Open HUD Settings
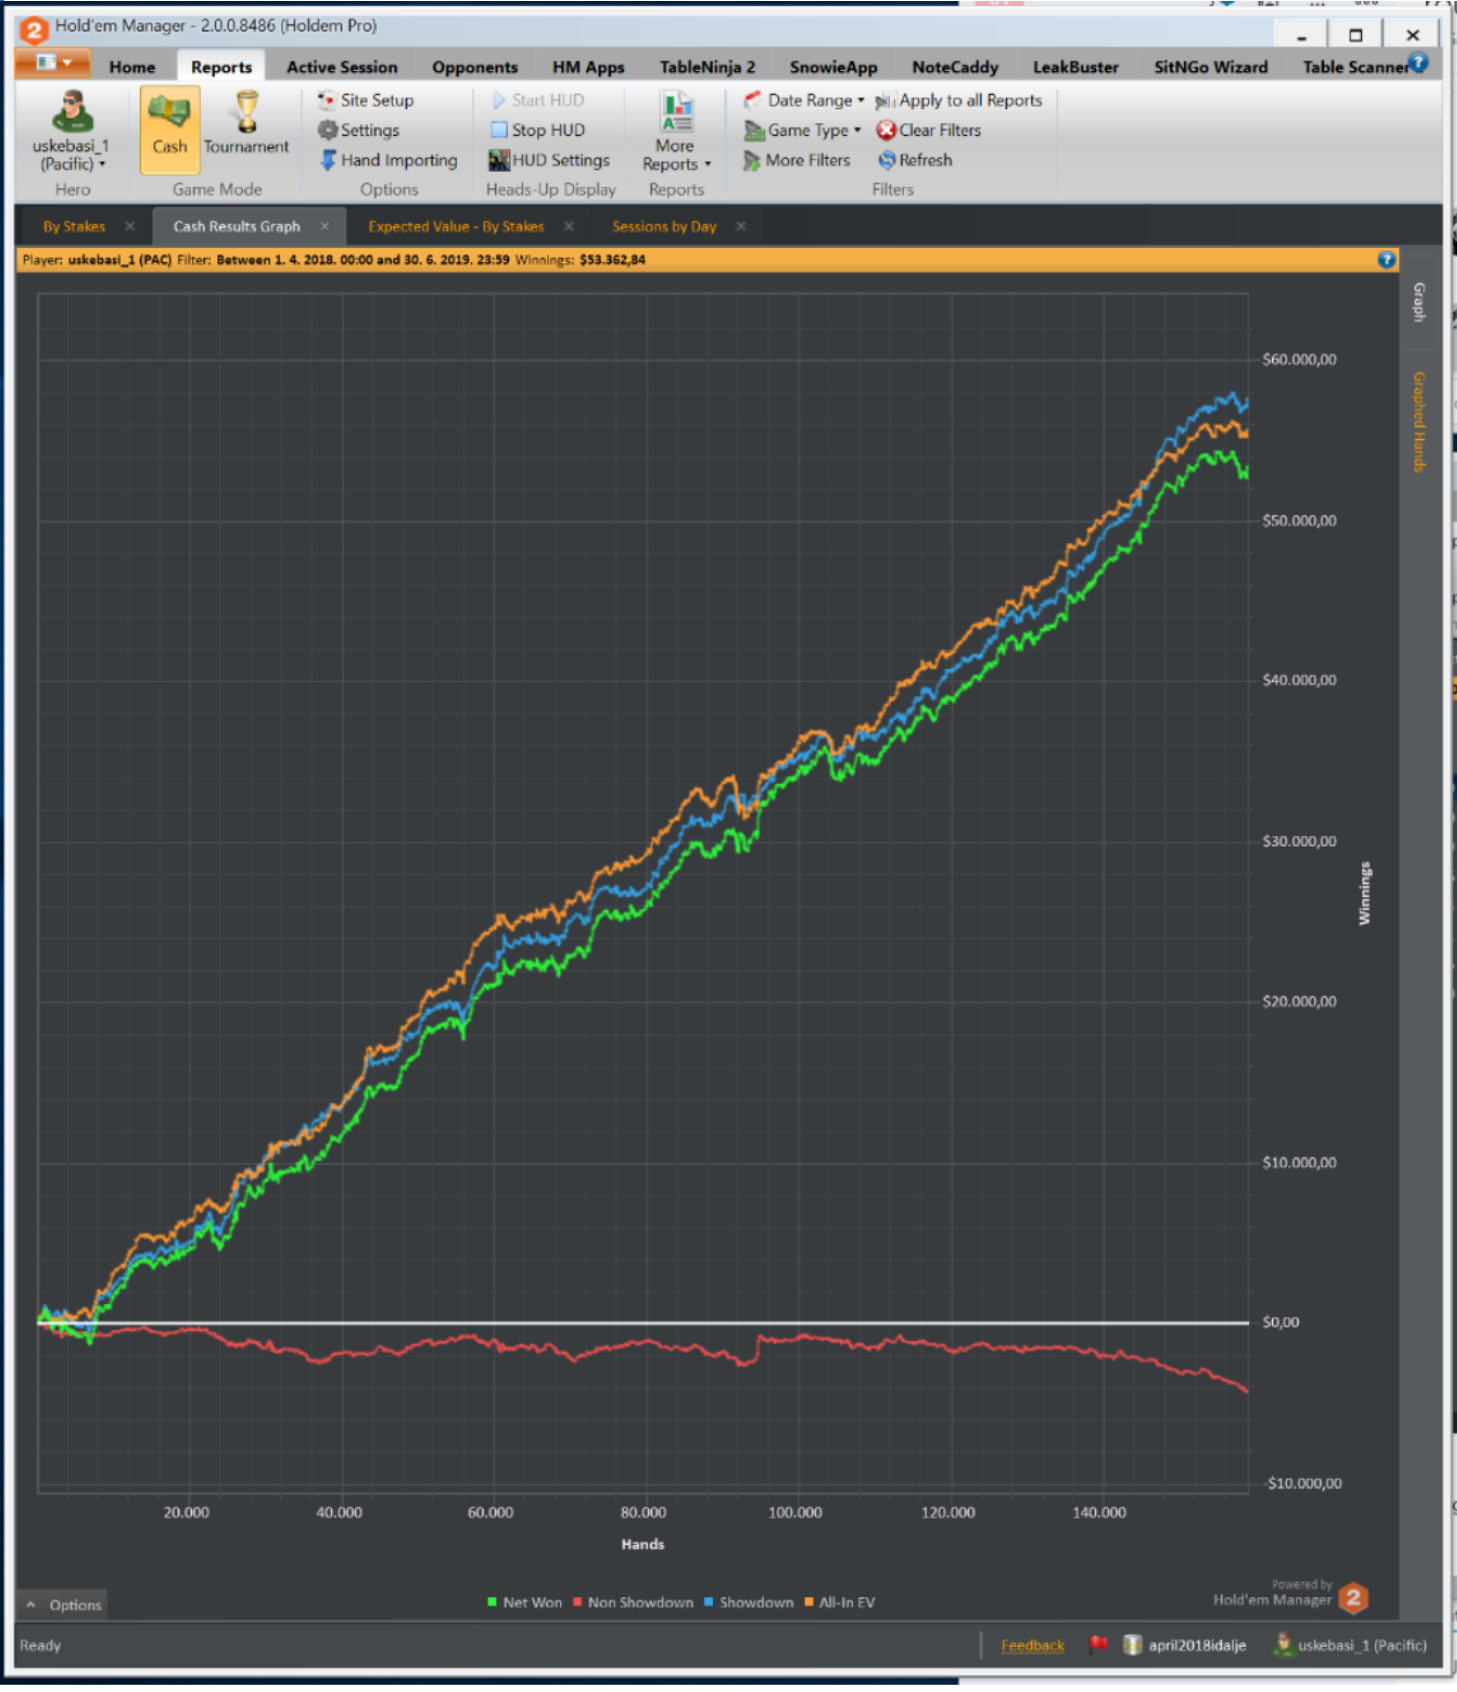1457x1692 pixels. pos(550,160)
